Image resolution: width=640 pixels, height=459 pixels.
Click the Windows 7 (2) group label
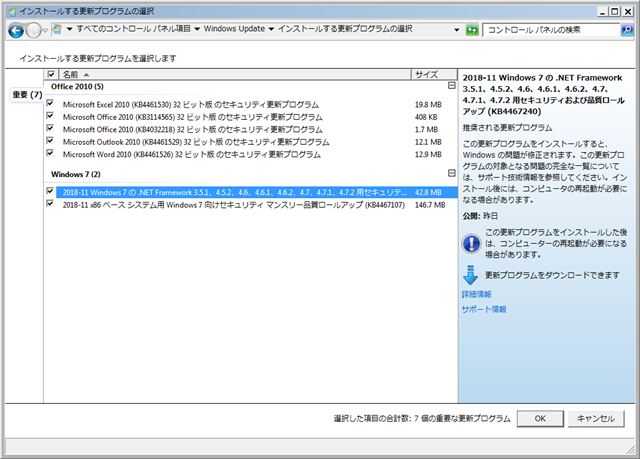point(76,174)
